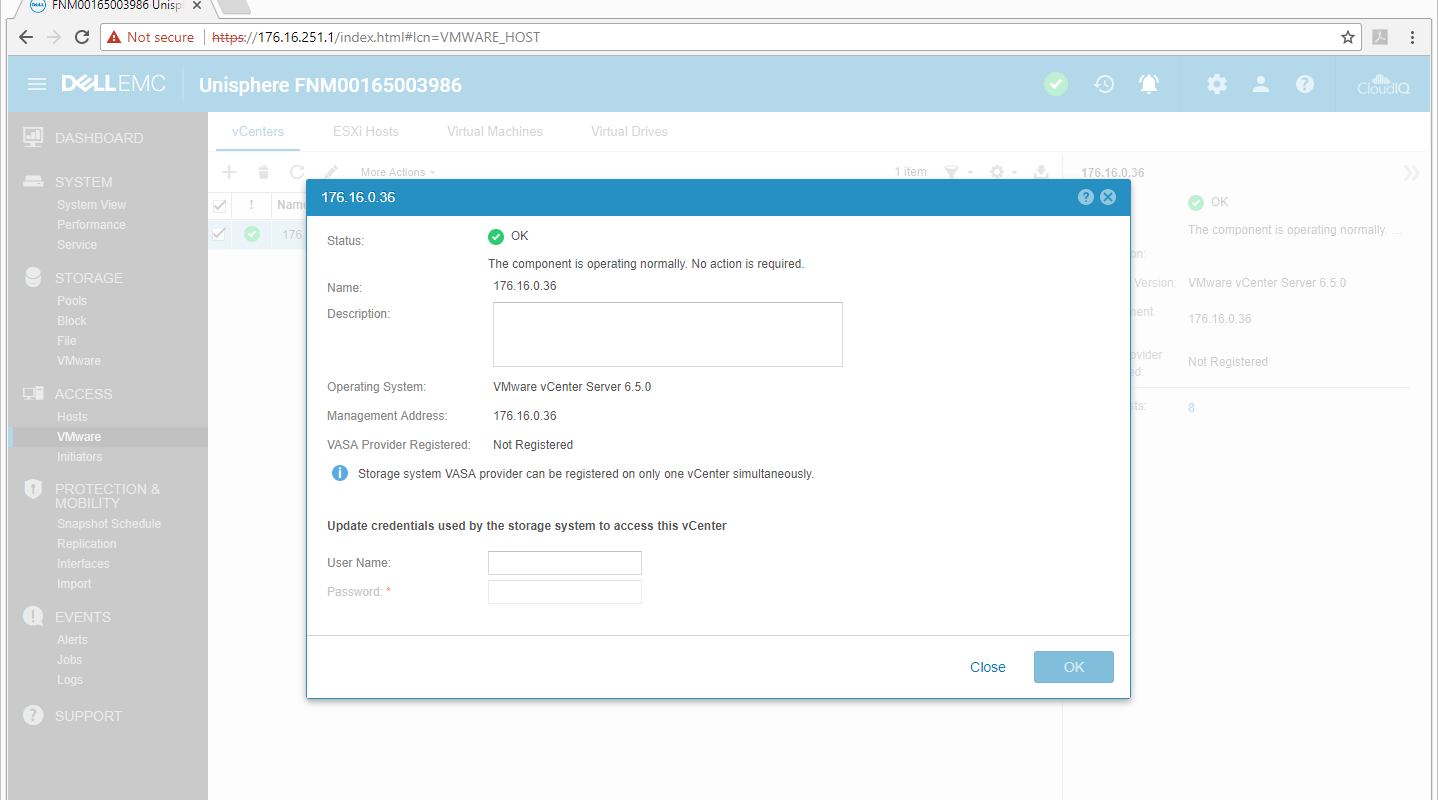1438x800 pixels.
Task: Click the Password input field
Action: 565,592
